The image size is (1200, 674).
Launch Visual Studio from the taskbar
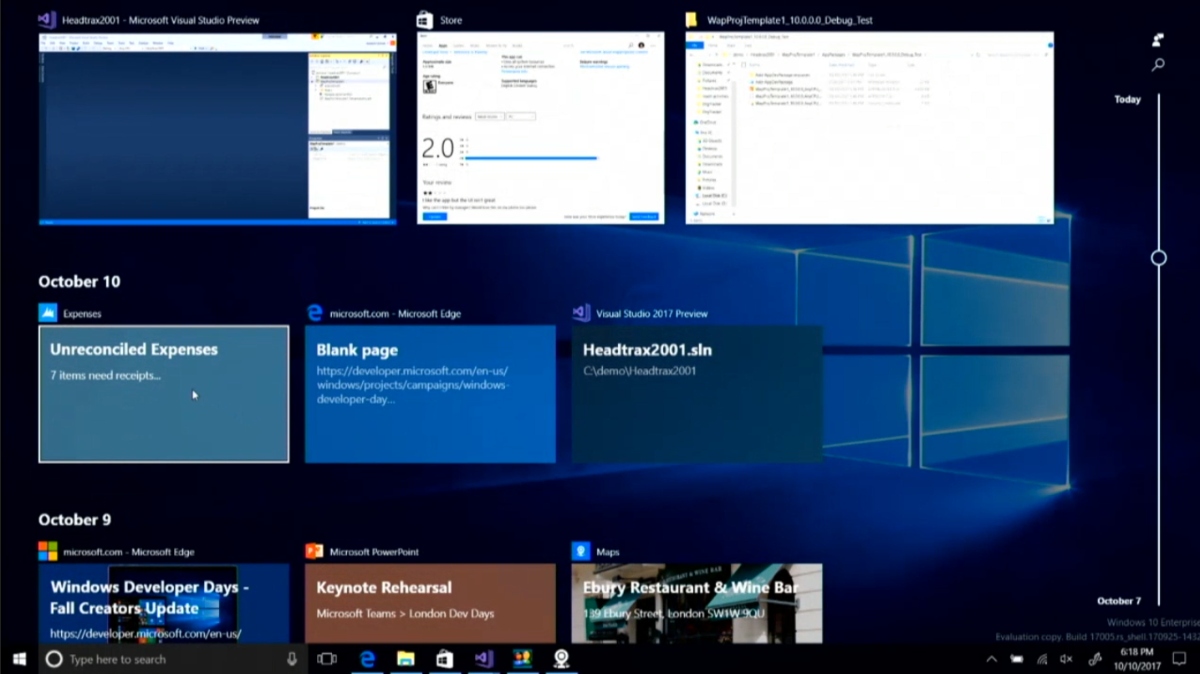point(484,659)
